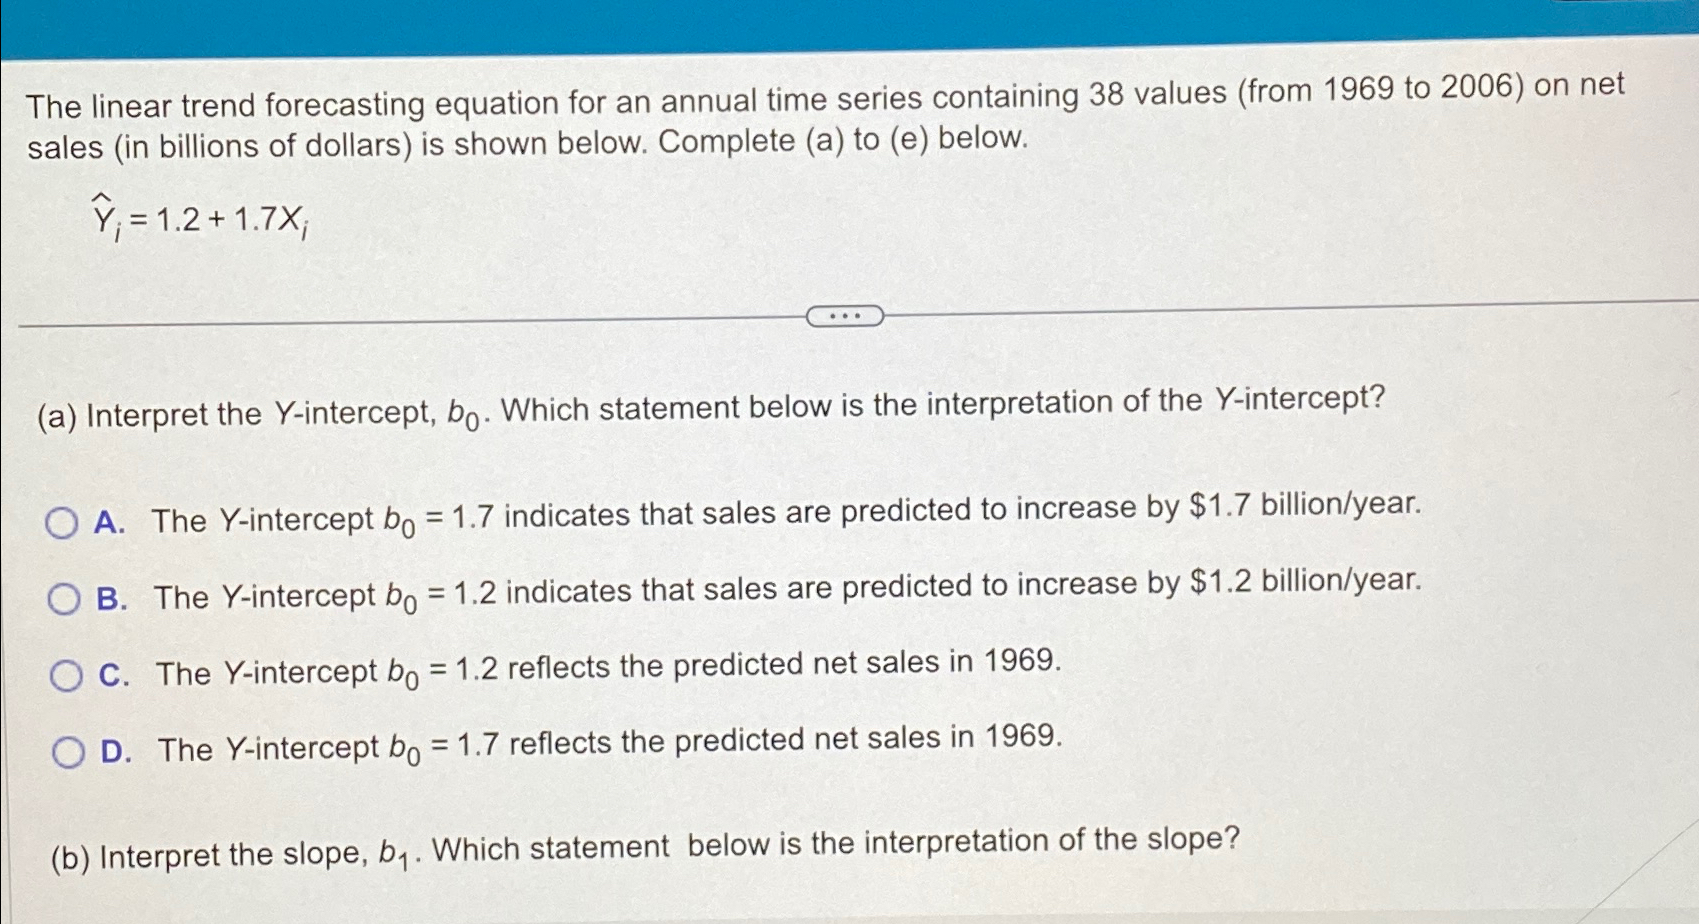
Task: Choose option D radio circle
Action: pos(68,752)
